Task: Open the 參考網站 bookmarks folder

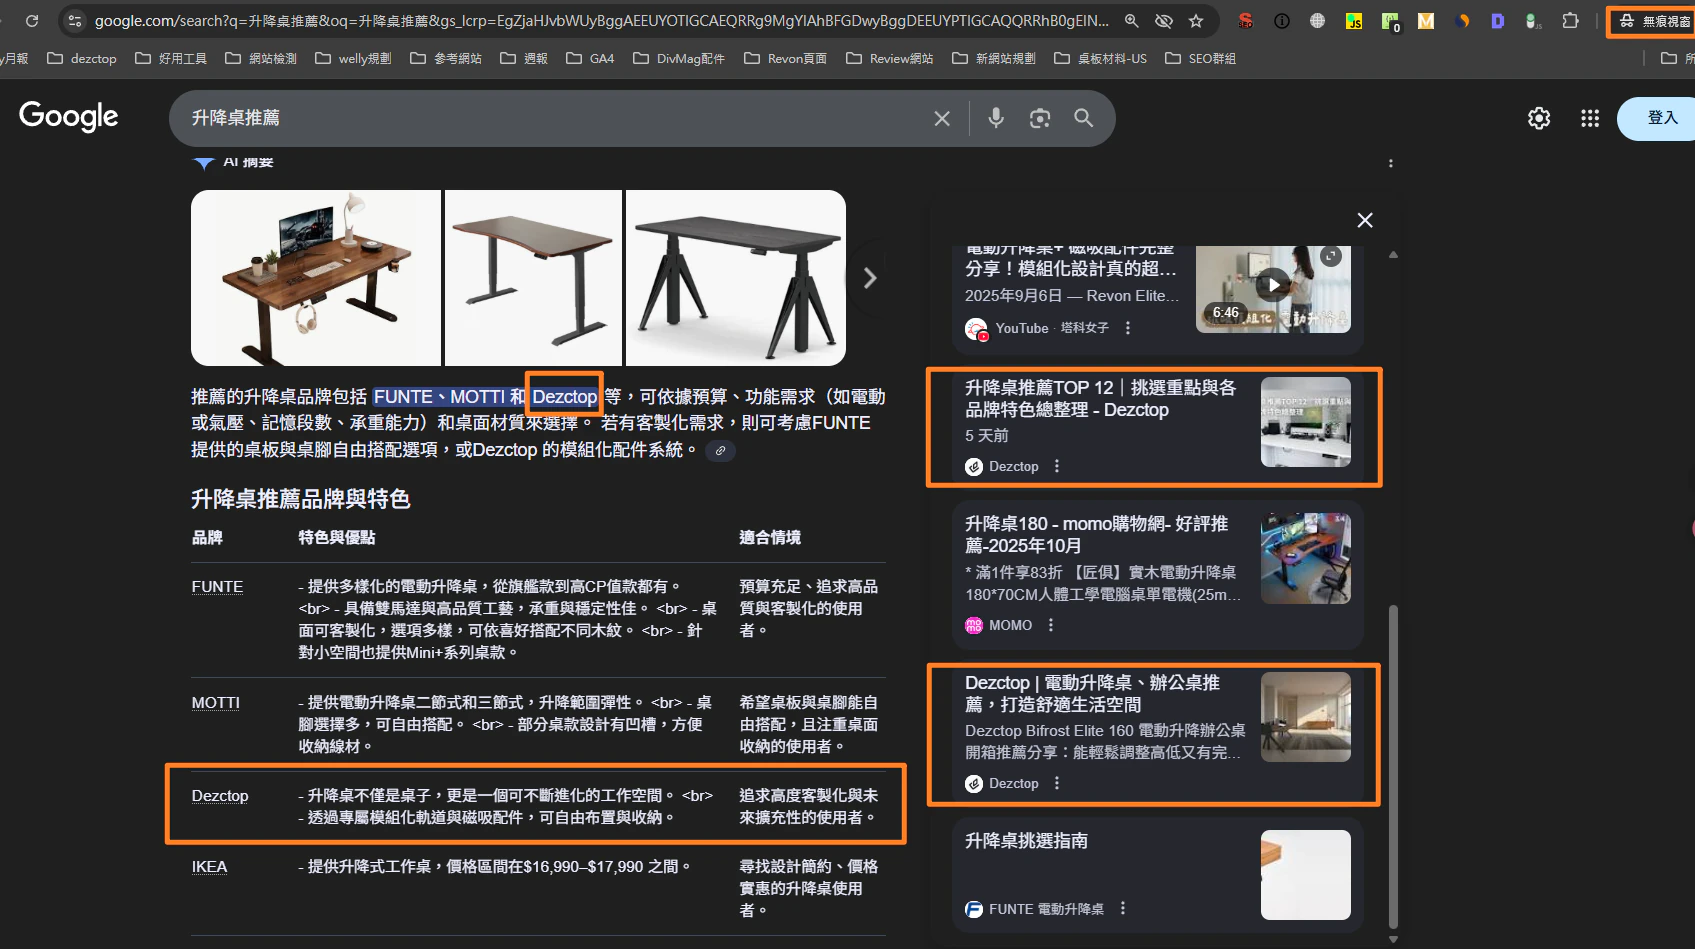Action: pos(446,58)
